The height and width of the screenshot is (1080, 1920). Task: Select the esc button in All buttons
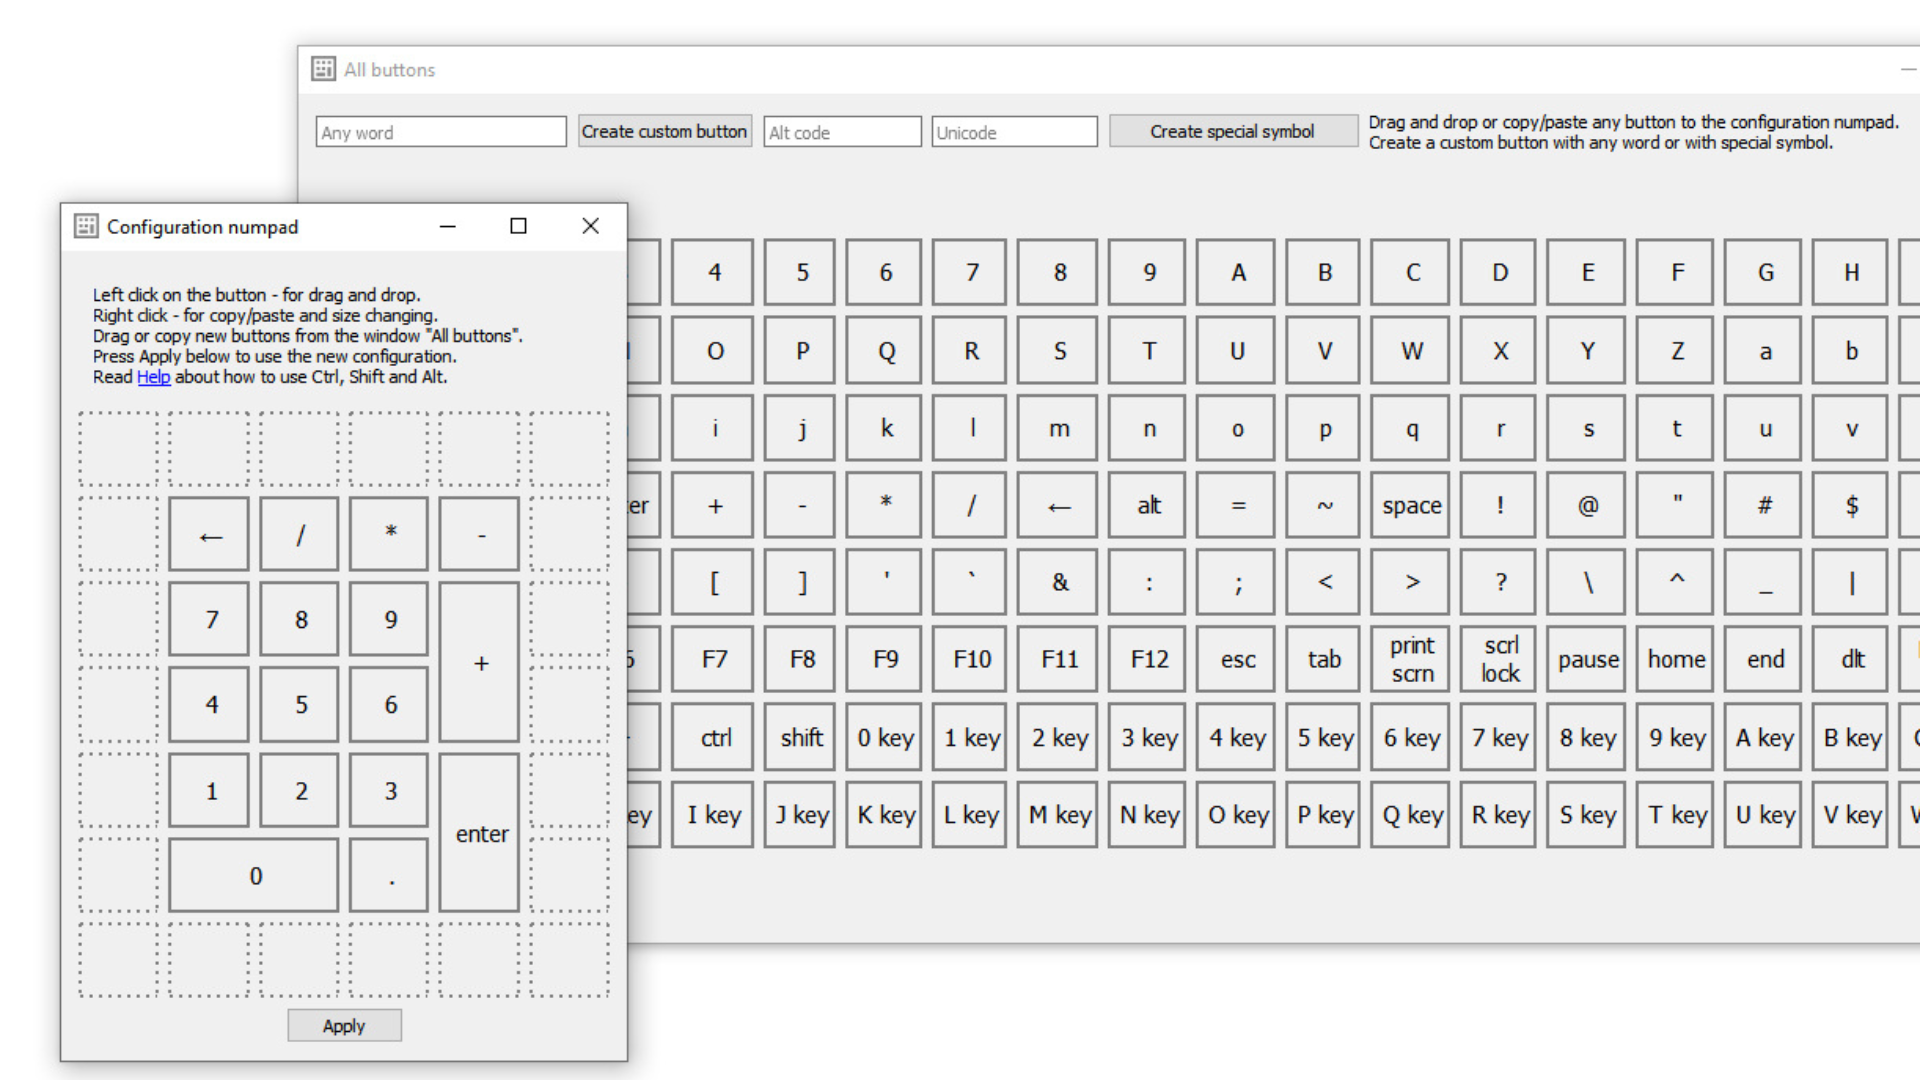tap(1237, 660)
